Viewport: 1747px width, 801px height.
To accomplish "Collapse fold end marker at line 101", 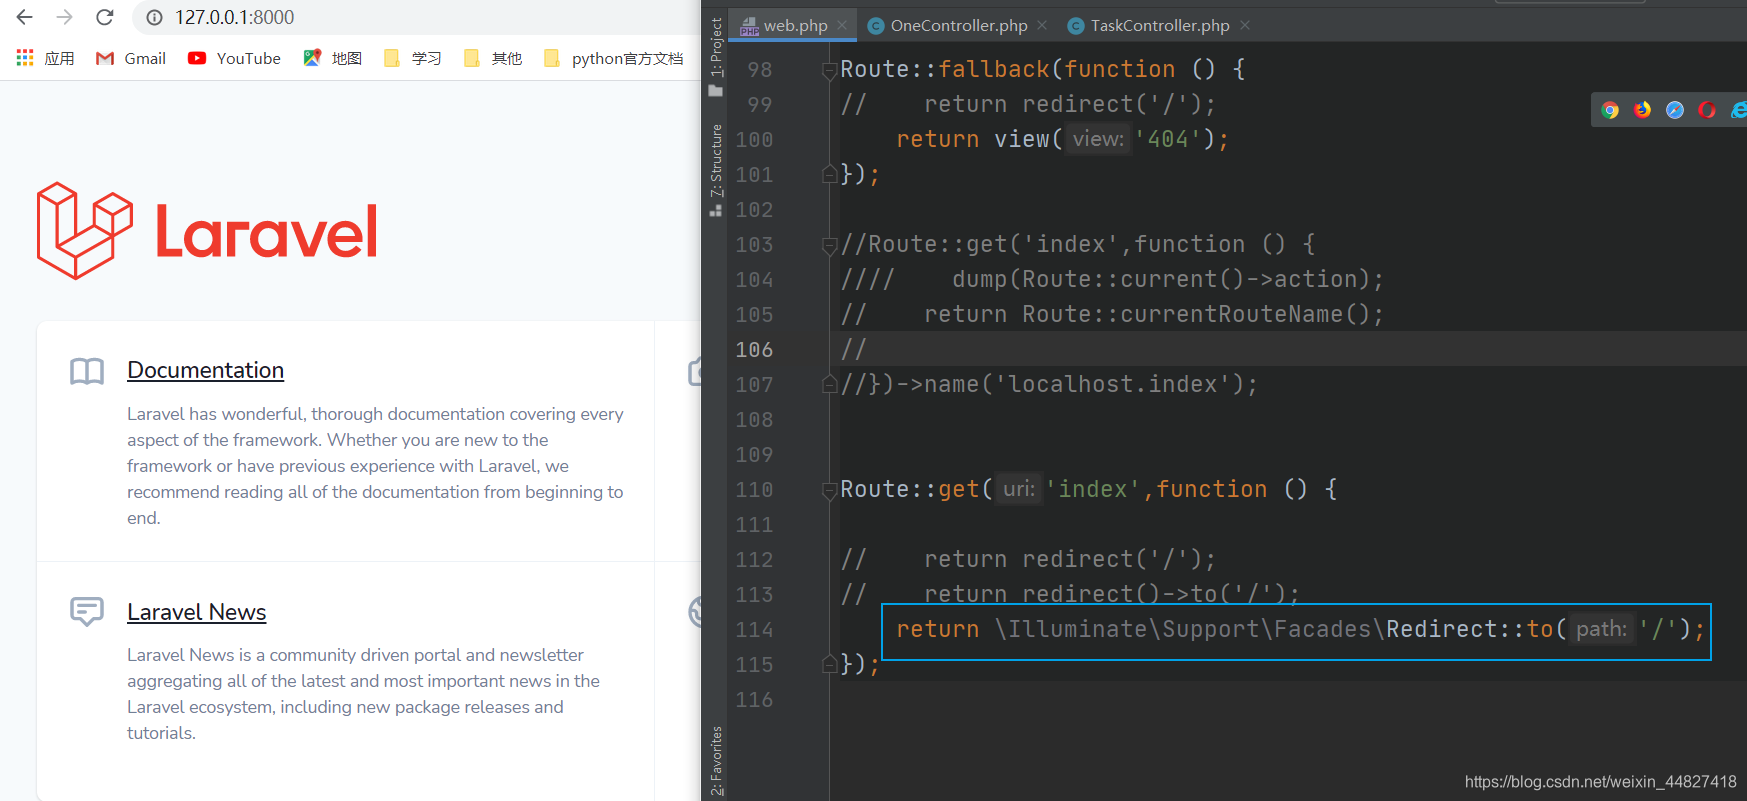I will click(829, 174).
